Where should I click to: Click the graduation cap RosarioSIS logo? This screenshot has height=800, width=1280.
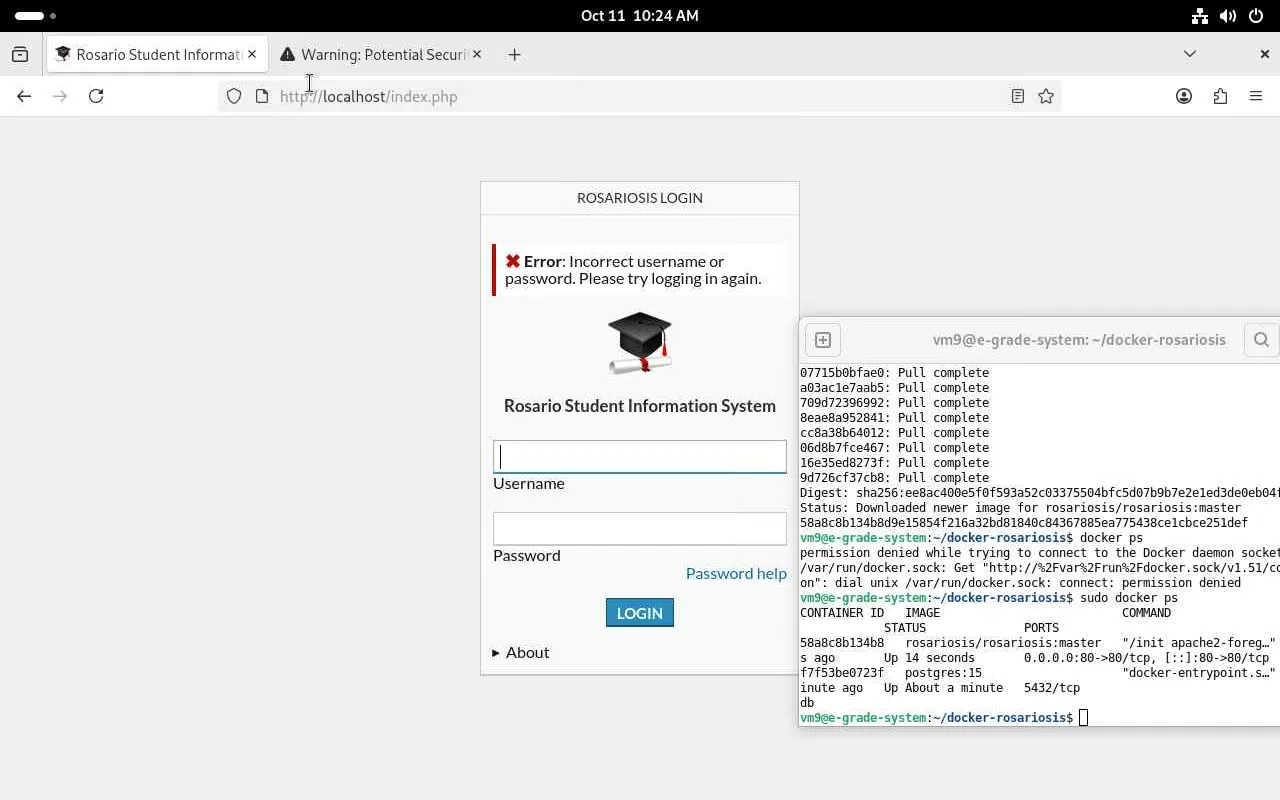640,343
